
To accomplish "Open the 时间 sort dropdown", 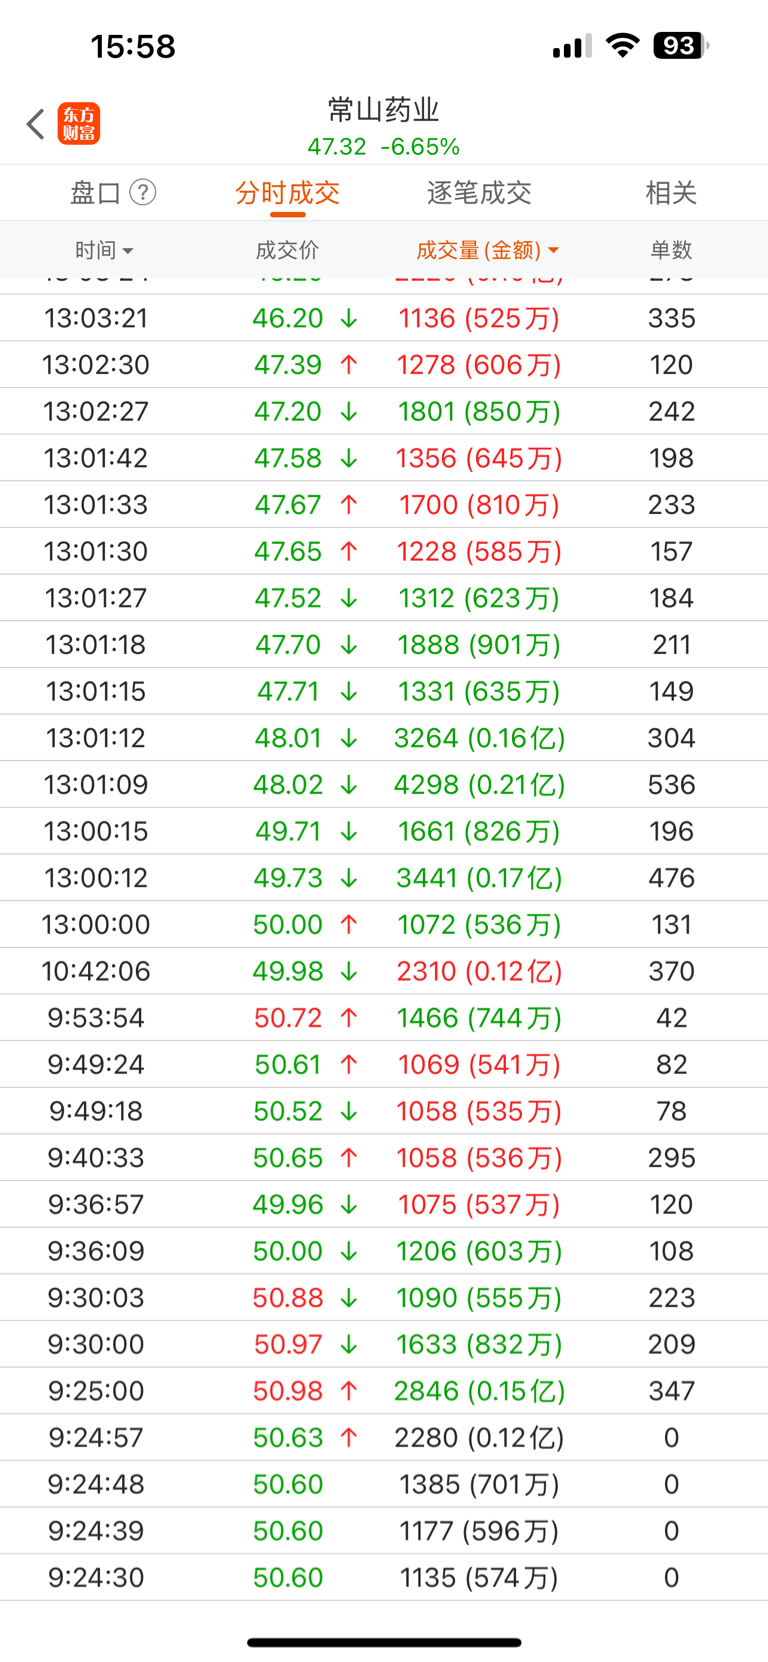I will tap(104, 250).
